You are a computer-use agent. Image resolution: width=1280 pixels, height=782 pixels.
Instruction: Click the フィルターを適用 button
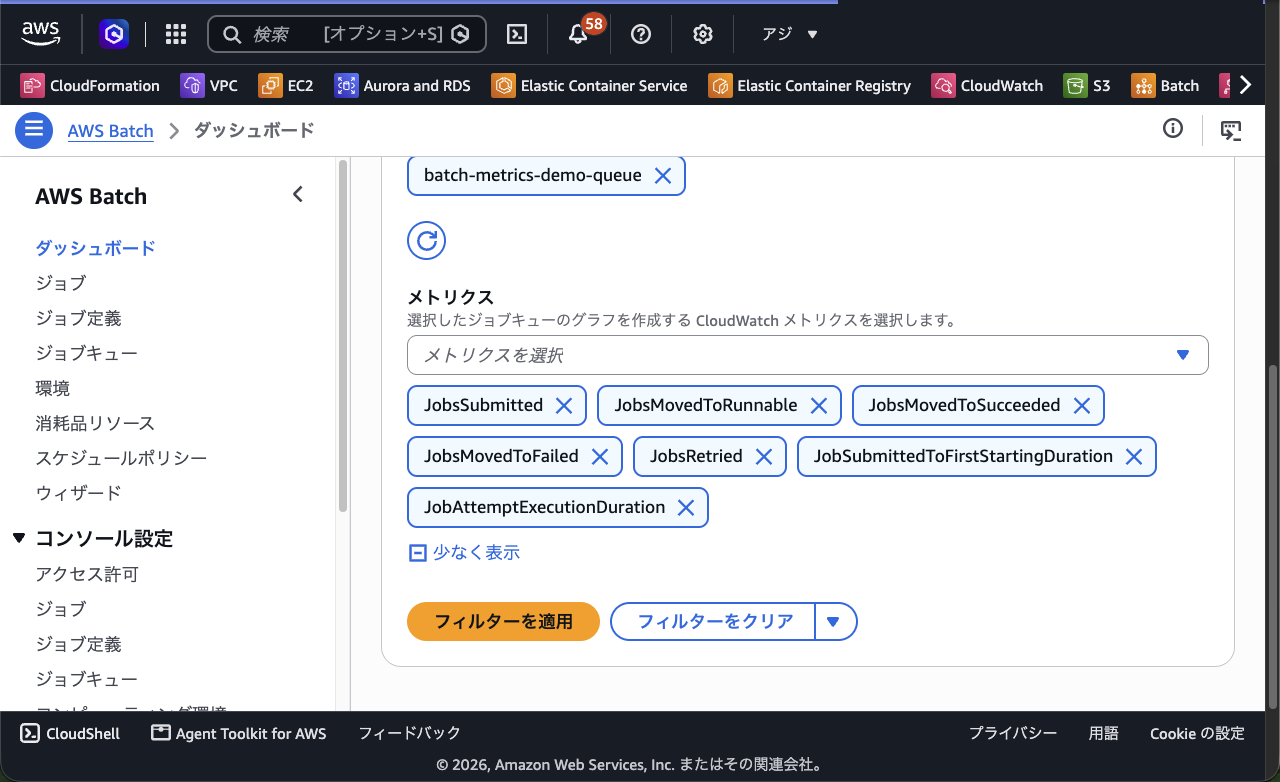503,622
